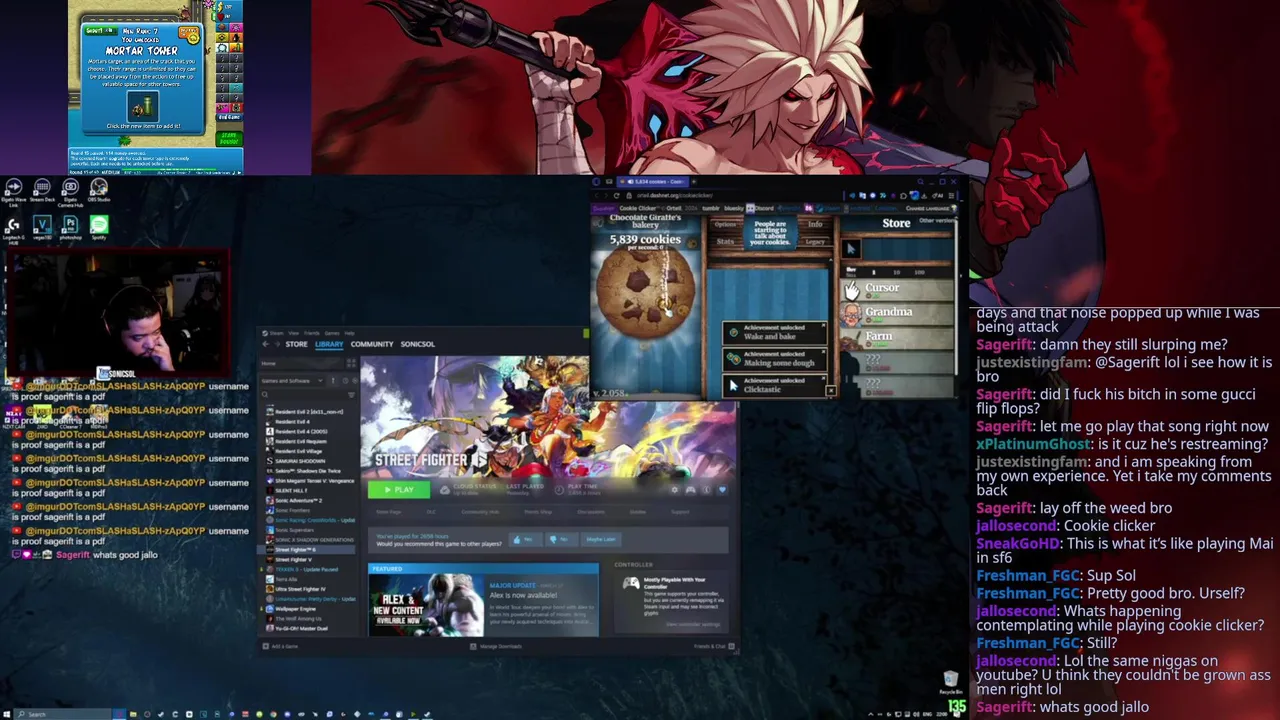Screen dimensions: 1280x720
Task: Buy a Farm in the Store
Action: 898,339
